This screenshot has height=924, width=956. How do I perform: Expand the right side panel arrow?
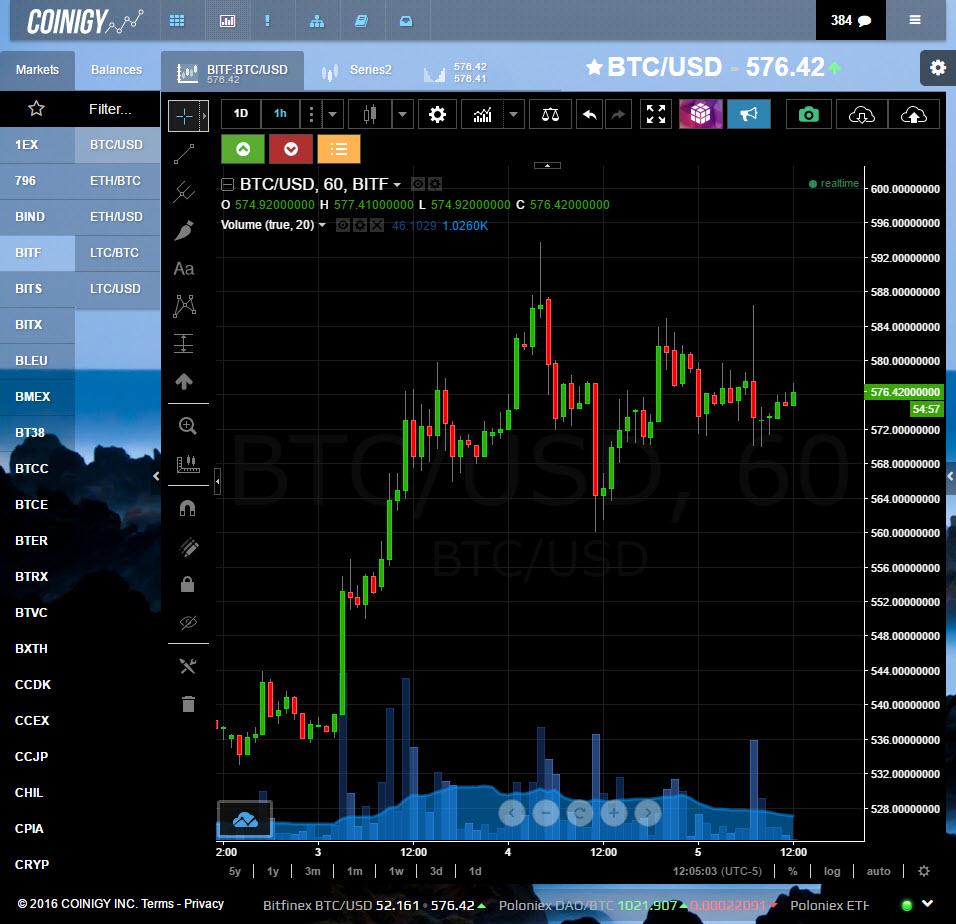(x=951, y=476)
